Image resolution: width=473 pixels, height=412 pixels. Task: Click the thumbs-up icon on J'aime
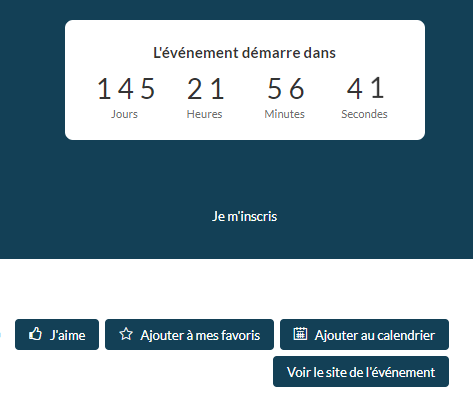[35, 334]
